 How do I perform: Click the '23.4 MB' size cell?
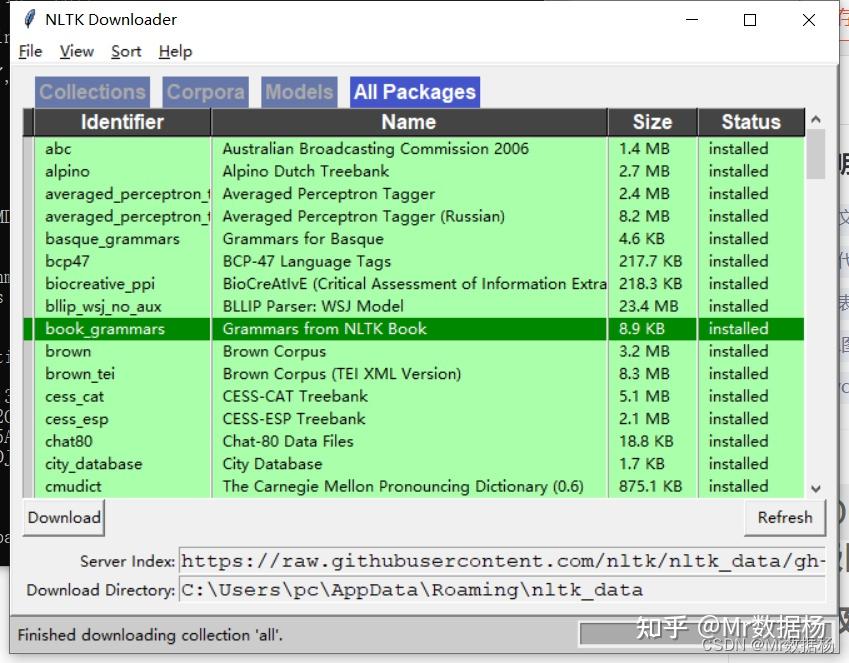coord(649,307)
